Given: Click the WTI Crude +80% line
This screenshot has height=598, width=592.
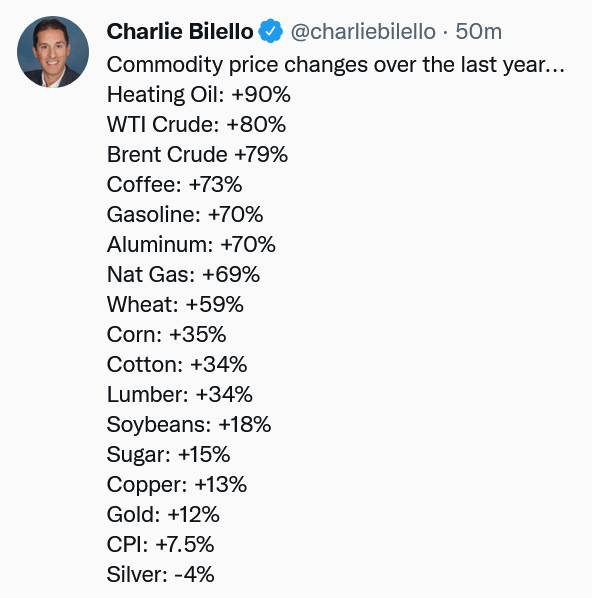Looking at the screenshot, I should [x=196, y=124].
